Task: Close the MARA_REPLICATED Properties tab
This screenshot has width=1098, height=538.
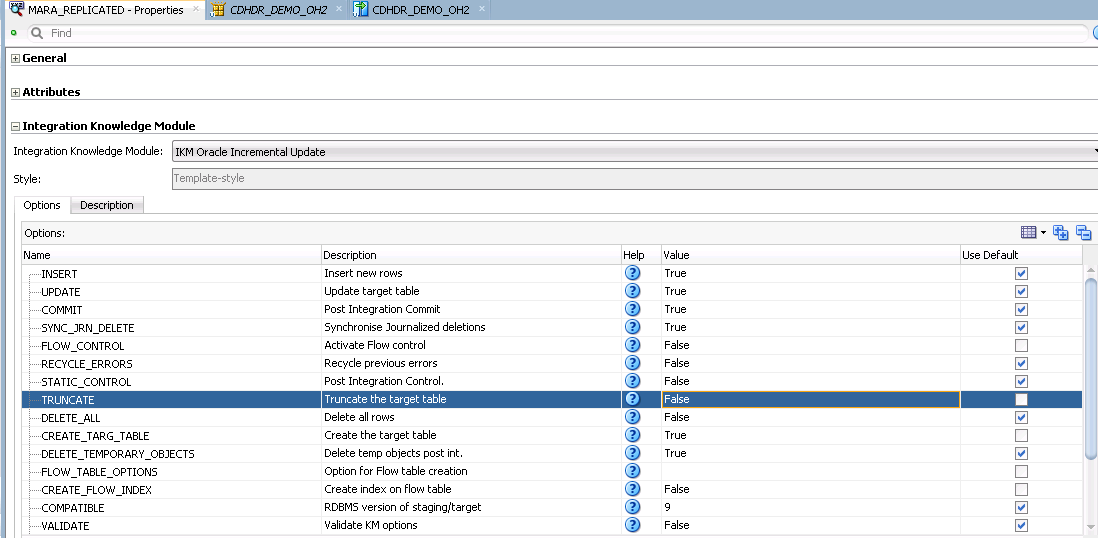Action: pyautogui.click(x=196, y=9)
